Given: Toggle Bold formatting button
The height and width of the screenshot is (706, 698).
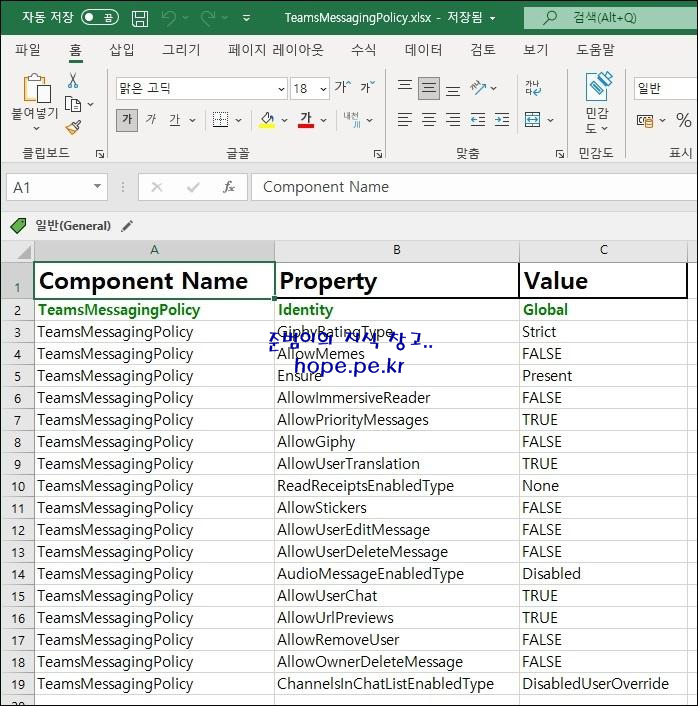Looking at the screenshot, I should (x=127, y=120).
